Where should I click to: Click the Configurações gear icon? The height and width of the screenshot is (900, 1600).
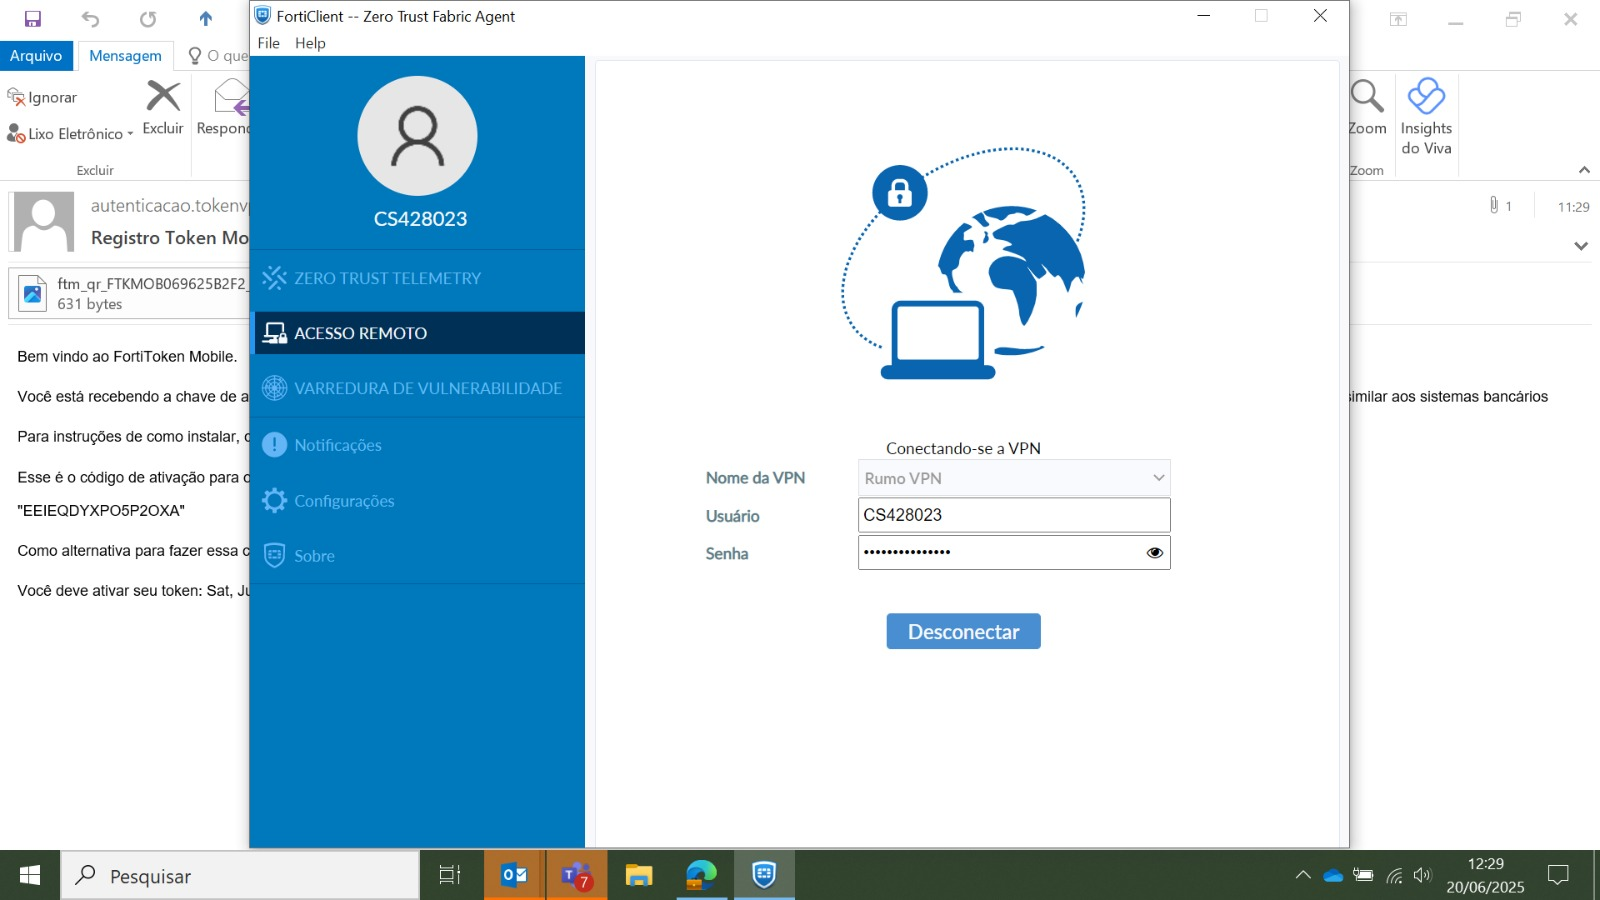click(274, 501)
